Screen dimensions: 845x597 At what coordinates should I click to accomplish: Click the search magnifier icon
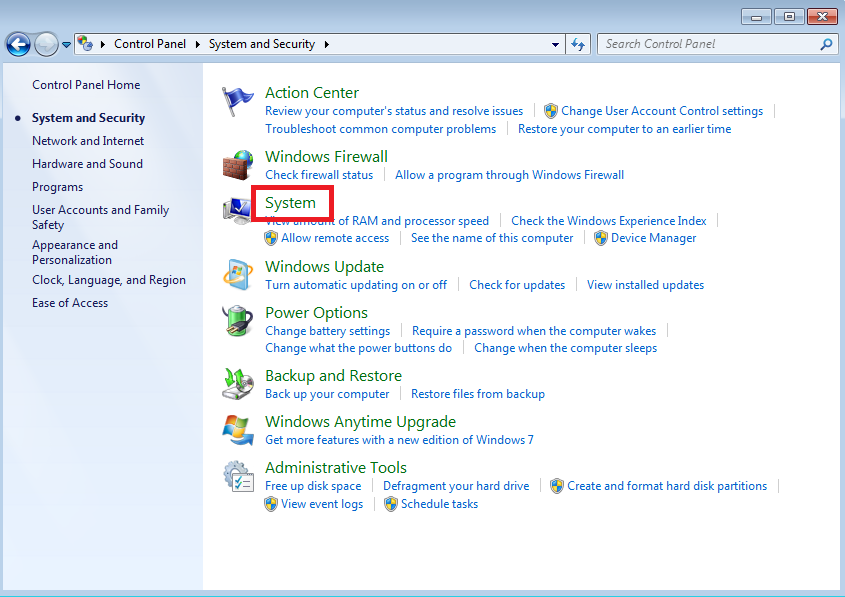coord(826,44)
